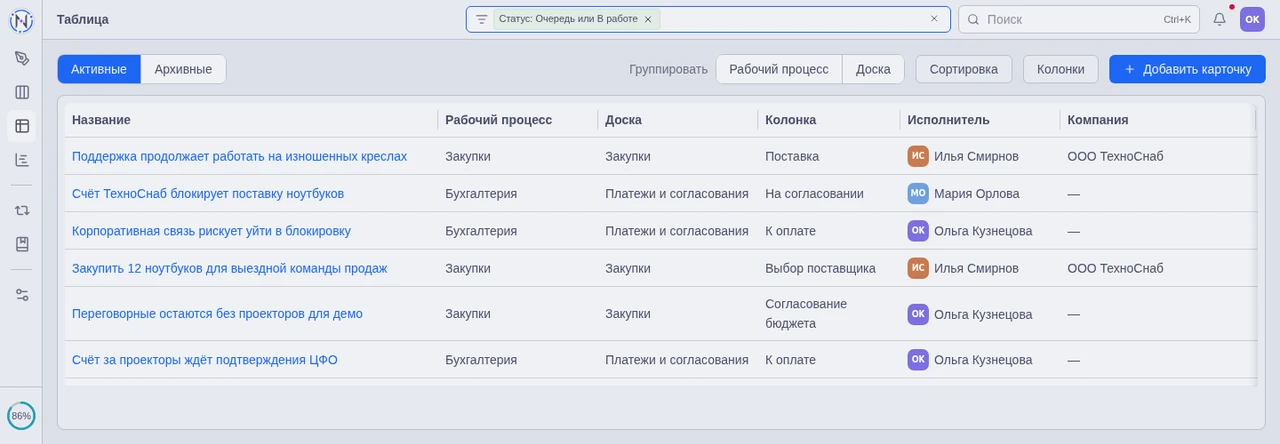
Task: Open Счёт ТехноСнаб блокирует поставку ноутбуков
Action: 208,193
